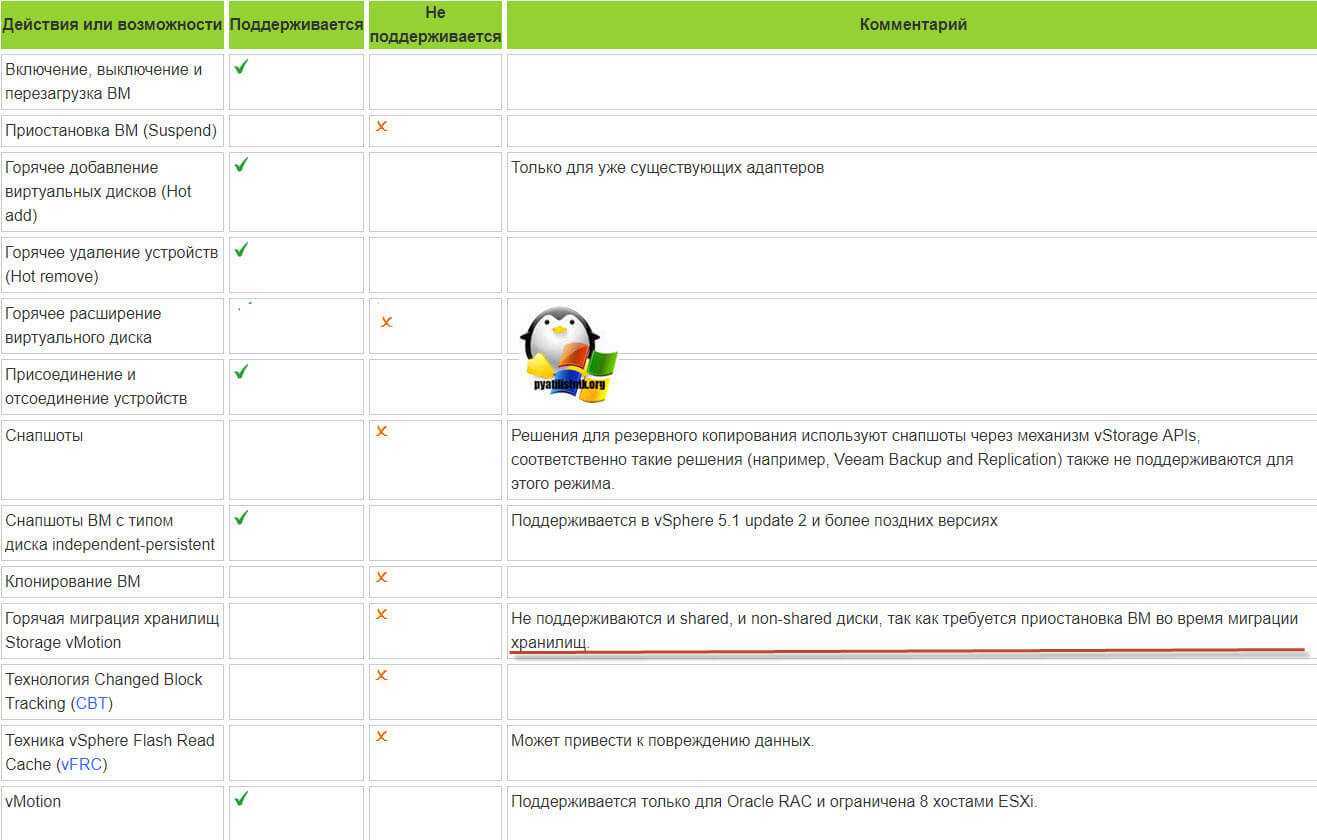The height and width of the screenshot is (840, 1317).
Task: Click the Не поддерживается column header
Action: (435, 25)
